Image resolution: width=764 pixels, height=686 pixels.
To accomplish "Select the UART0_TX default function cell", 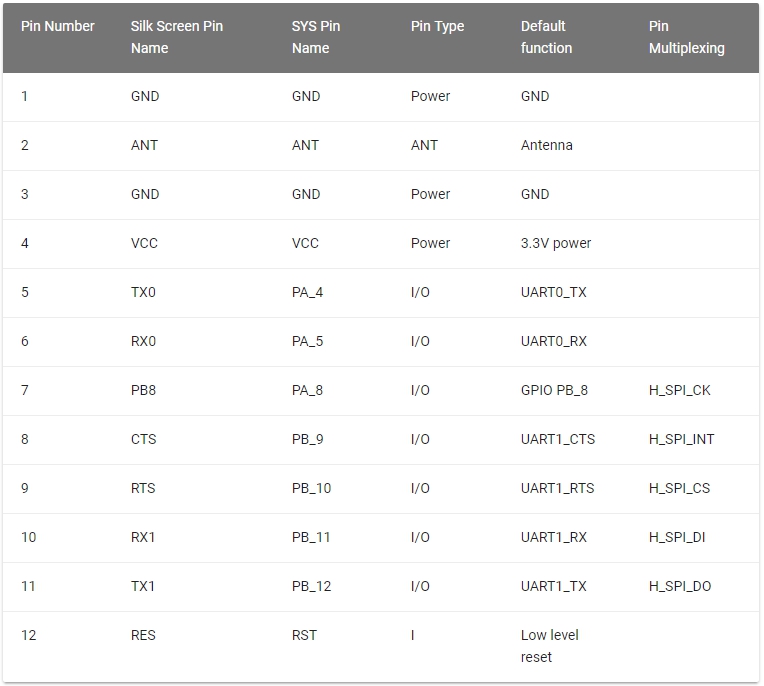I will 554,292.
